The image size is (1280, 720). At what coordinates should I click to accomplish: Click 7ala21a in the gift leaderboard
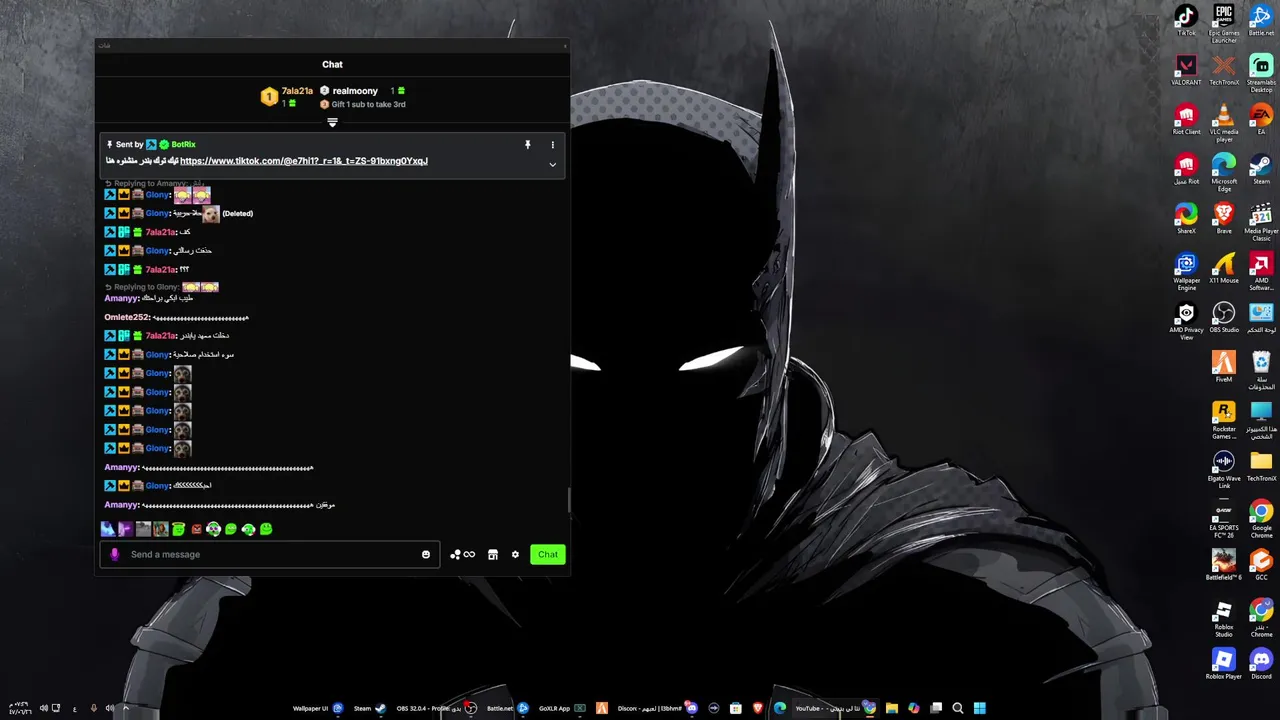[297, 91]
